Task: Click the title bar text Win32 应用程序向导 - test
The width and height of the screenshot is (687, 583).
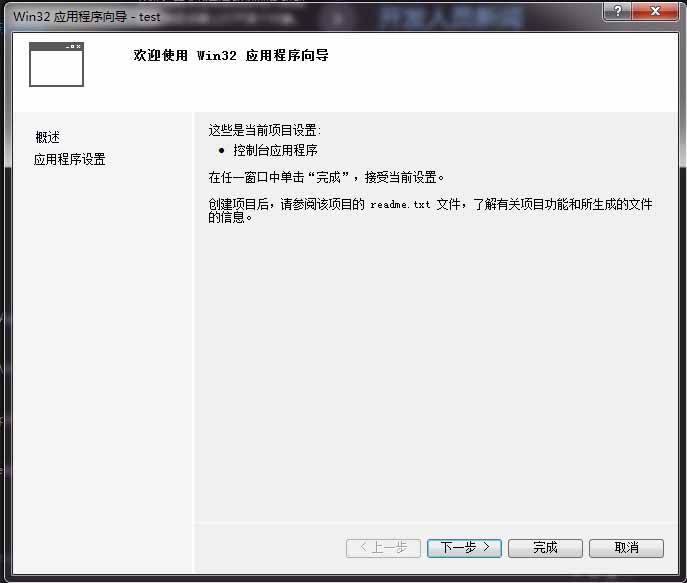Action: pos(87,17)
